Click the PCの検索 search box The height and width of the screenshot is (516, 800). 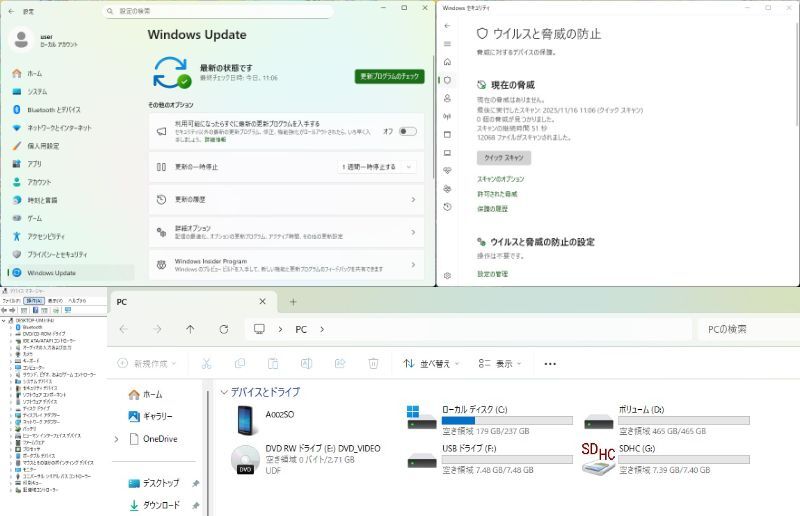coord(748,329)
